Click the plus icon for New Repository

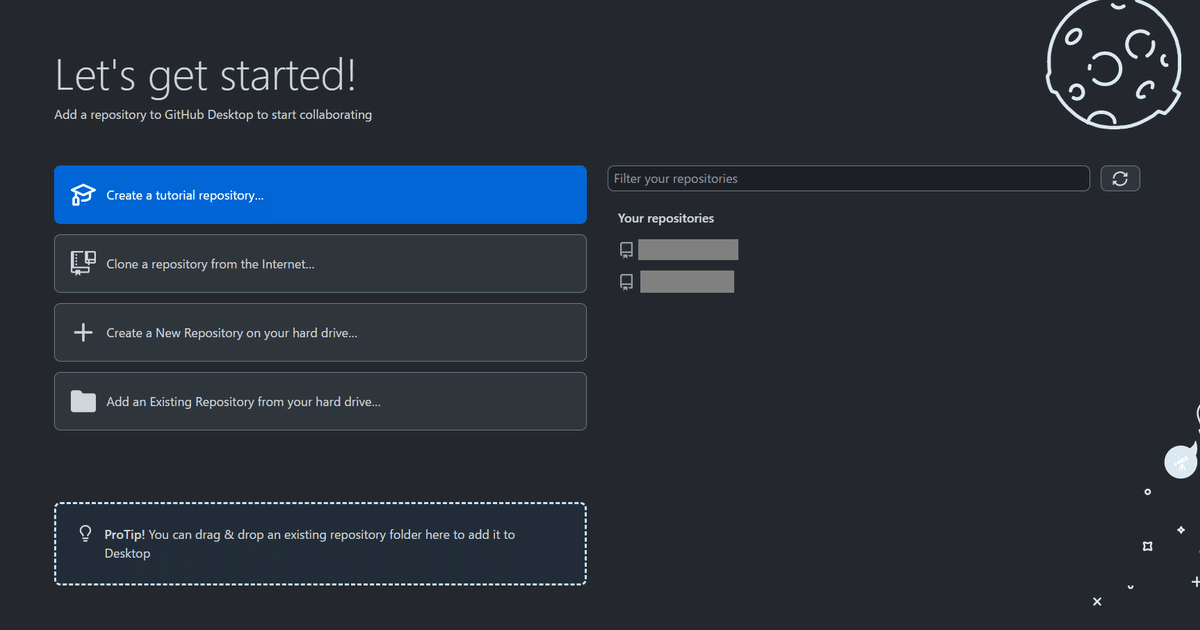click(83, 333)
